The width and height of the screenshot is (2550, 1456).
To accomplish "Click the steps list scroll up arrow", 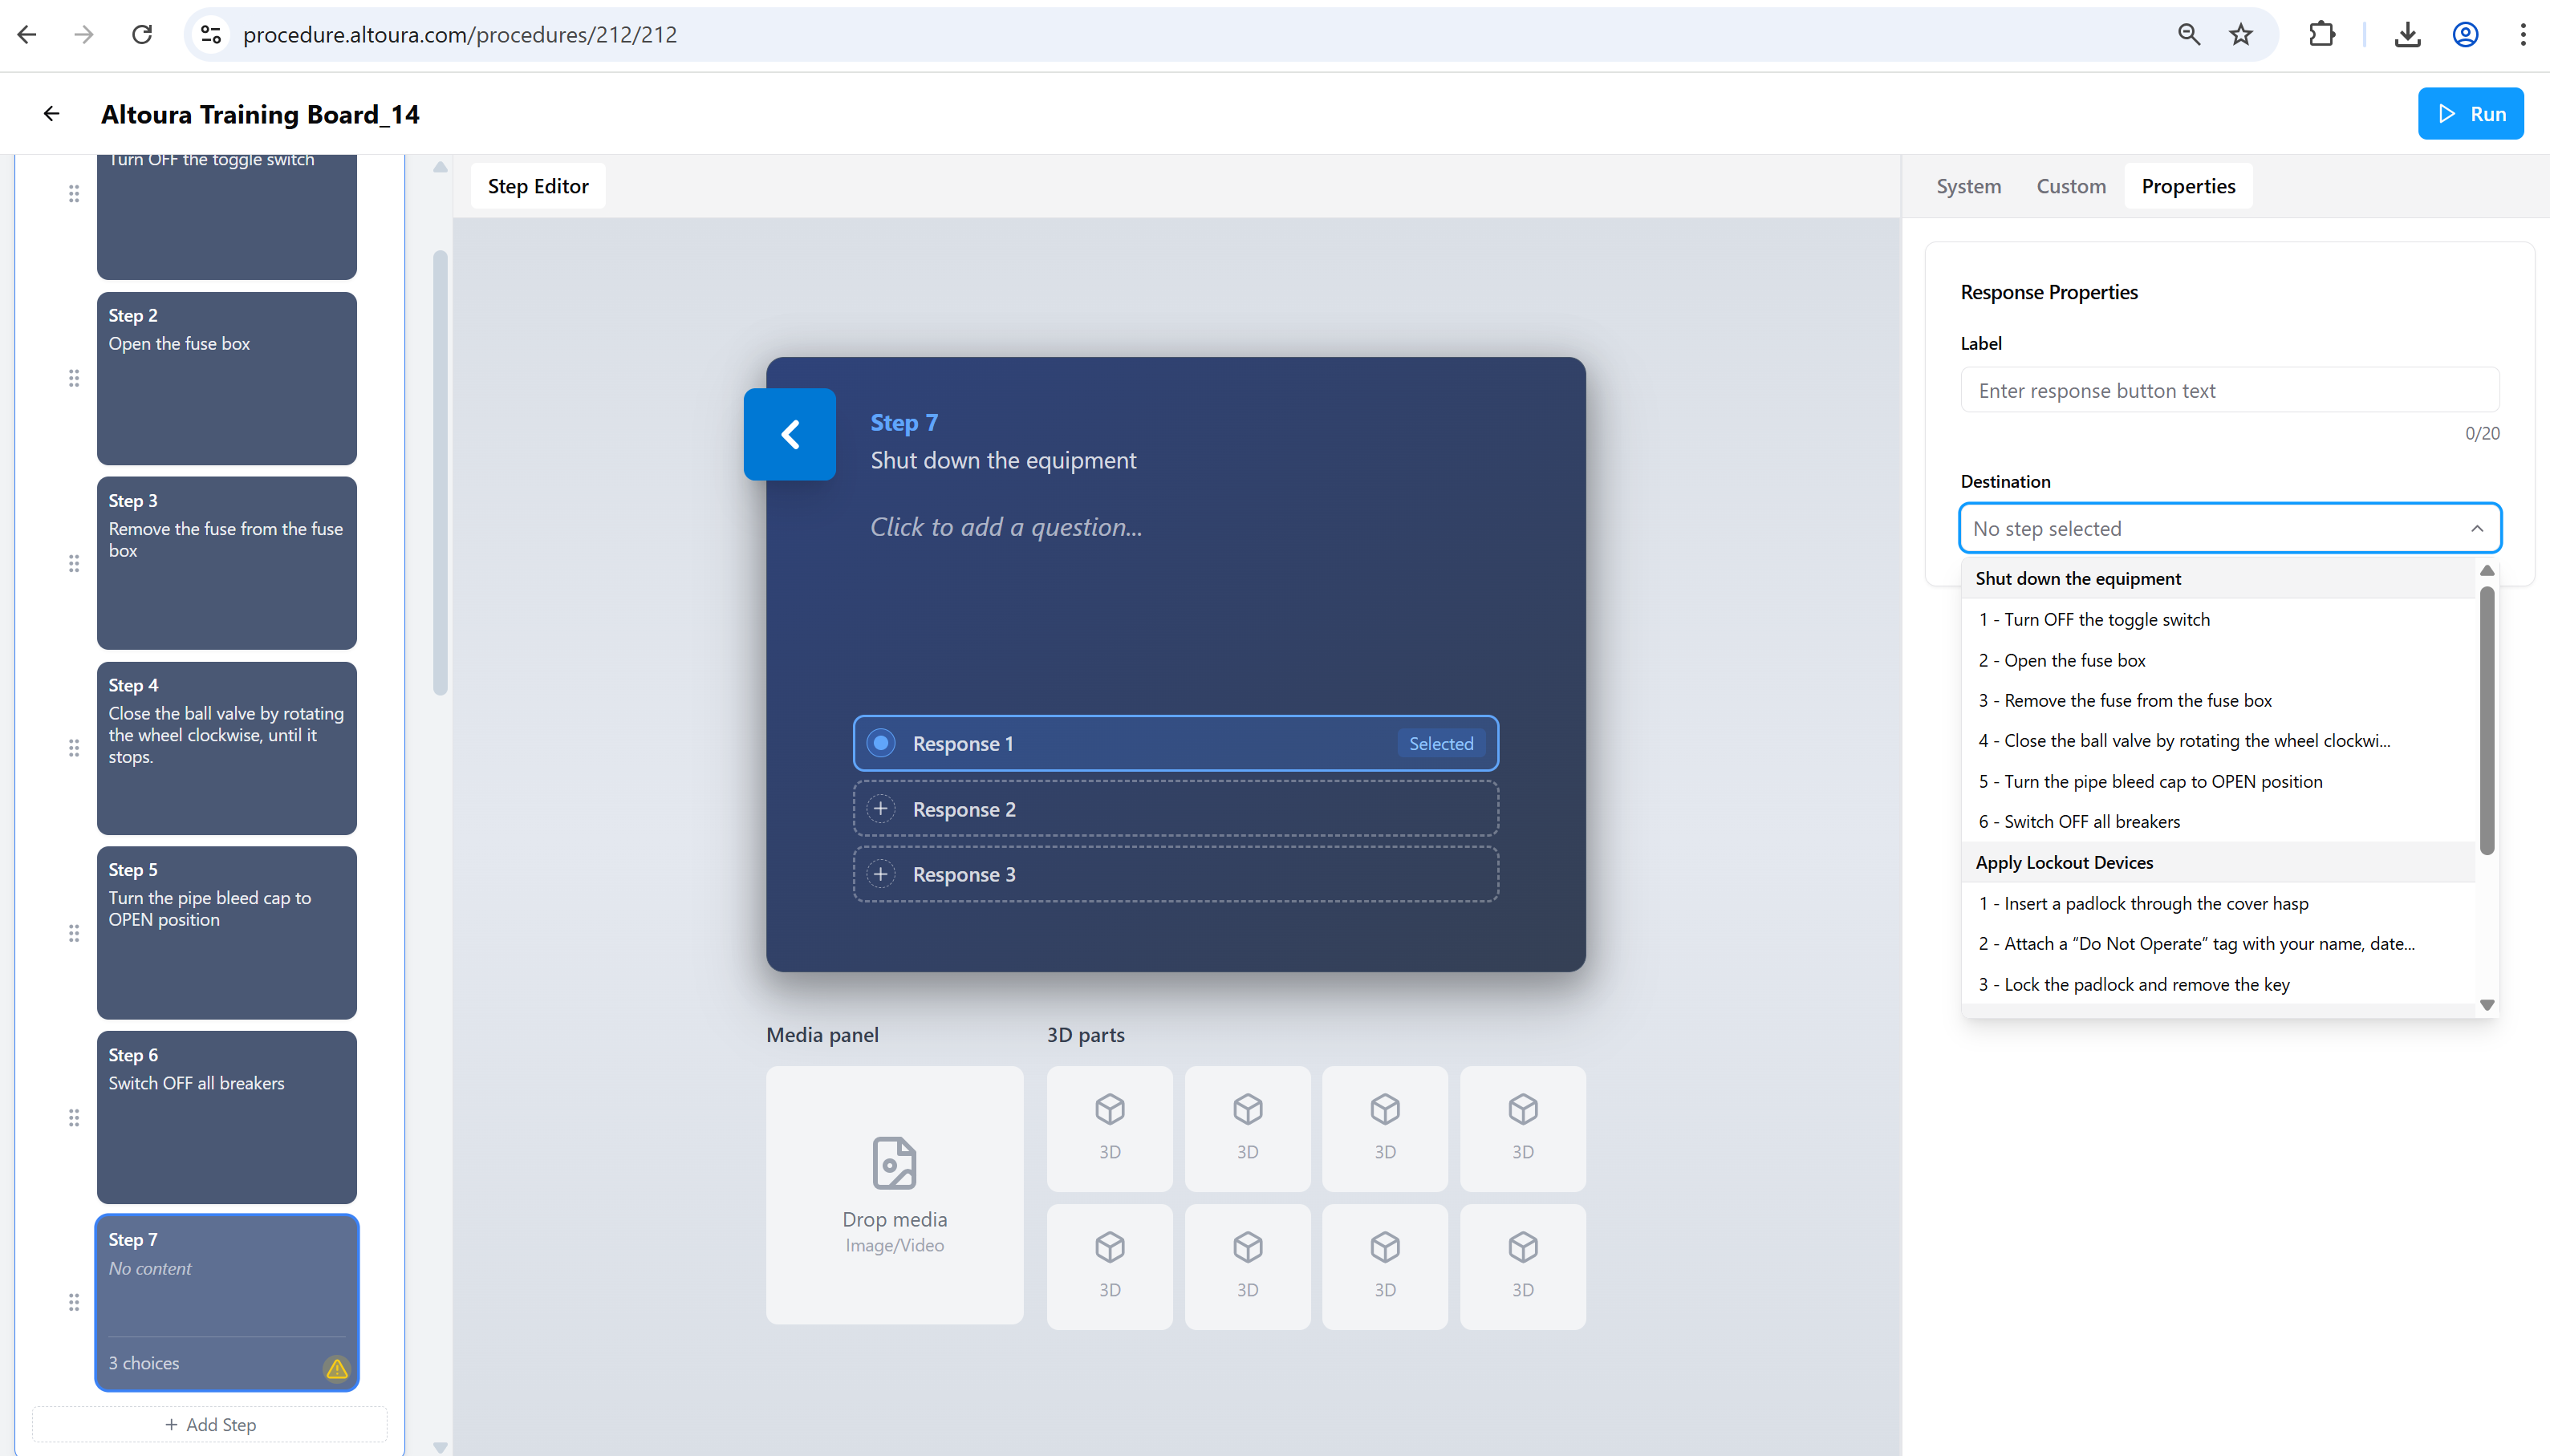I will pyautogui.click(x=440, y=167).
